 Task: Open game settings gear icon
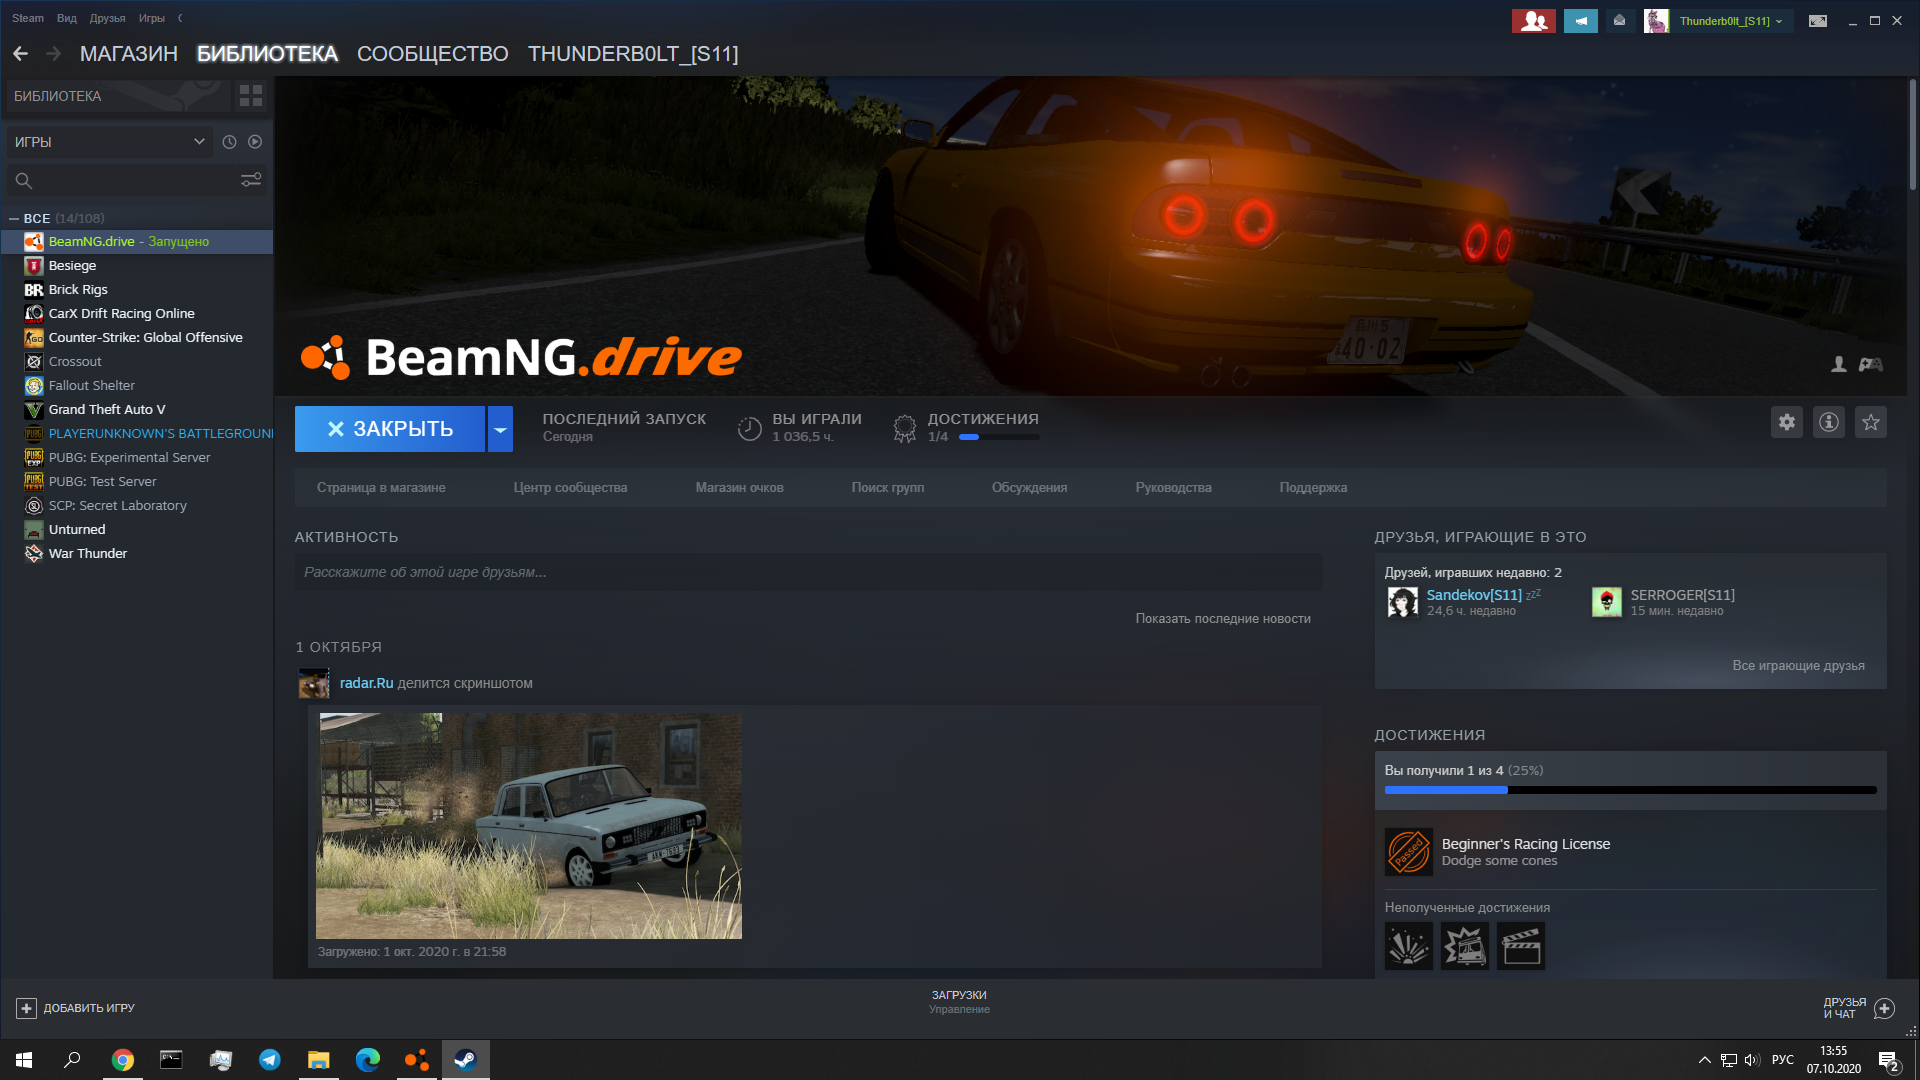click(1787, 422)
